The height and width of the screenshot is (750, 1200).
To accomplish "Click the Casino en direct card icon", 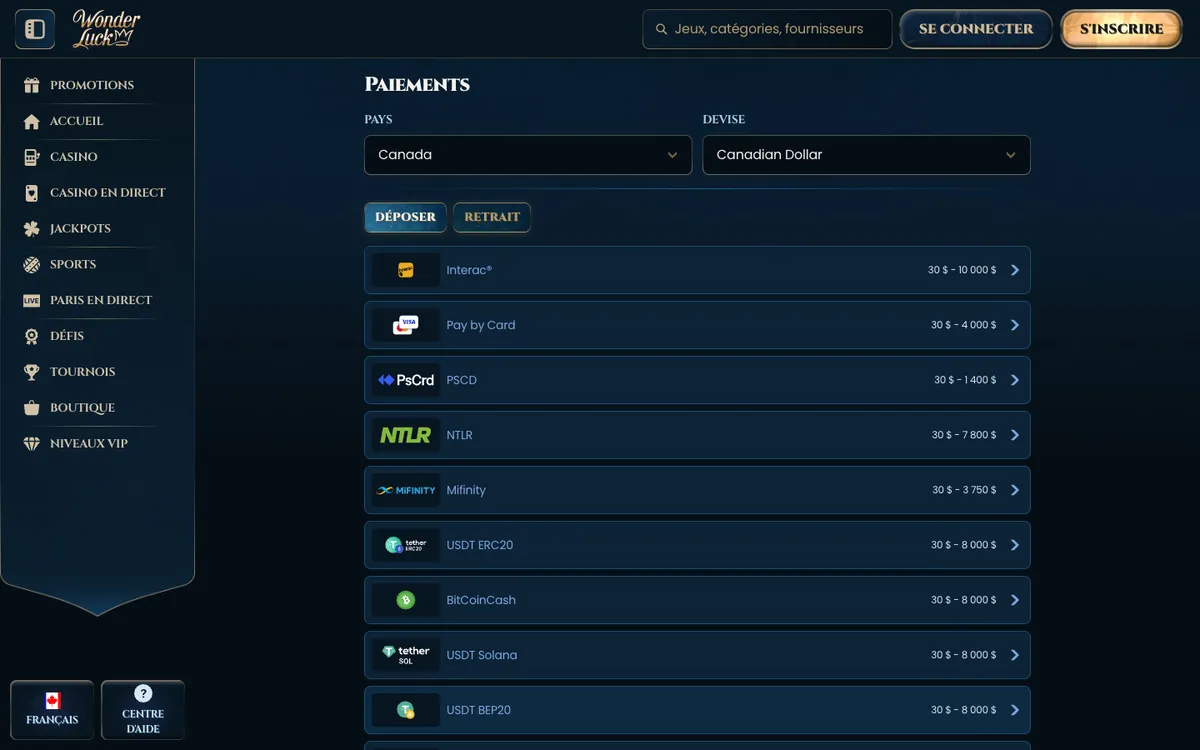I will (32, 193).
